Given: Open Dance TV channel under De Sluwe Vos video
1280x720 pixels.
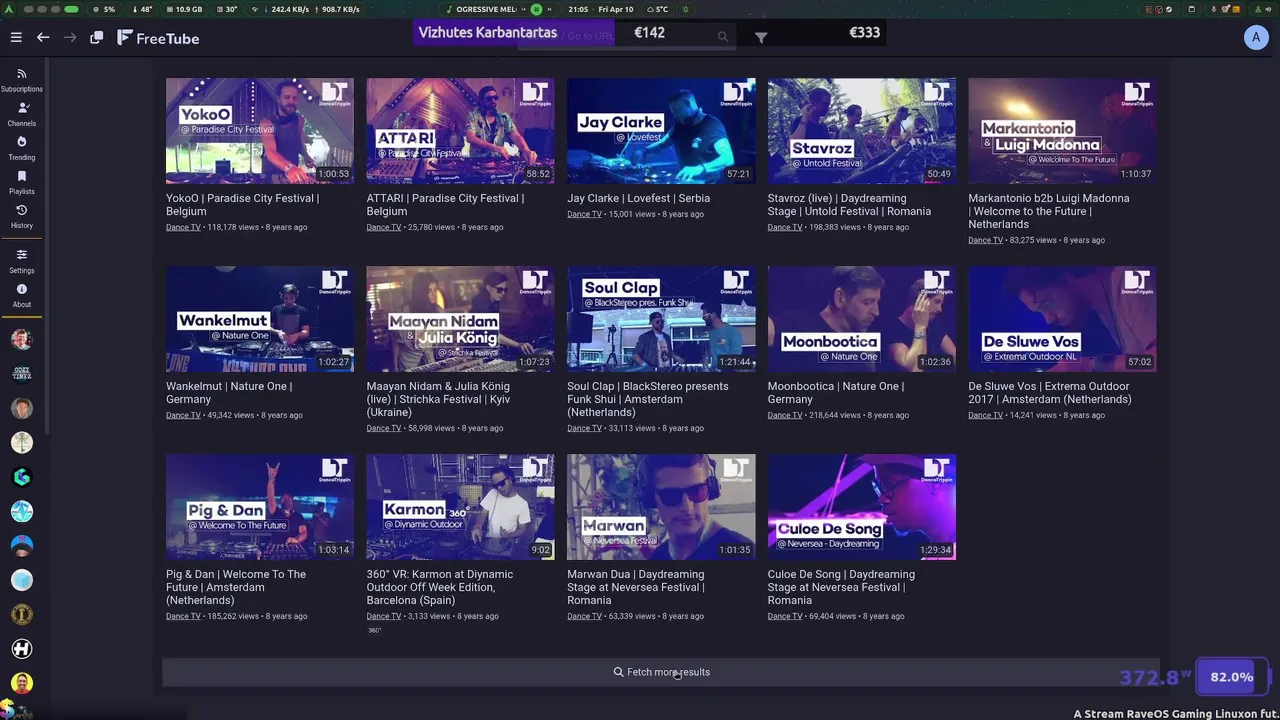Looking at the screenshot, I should (985, 415).
